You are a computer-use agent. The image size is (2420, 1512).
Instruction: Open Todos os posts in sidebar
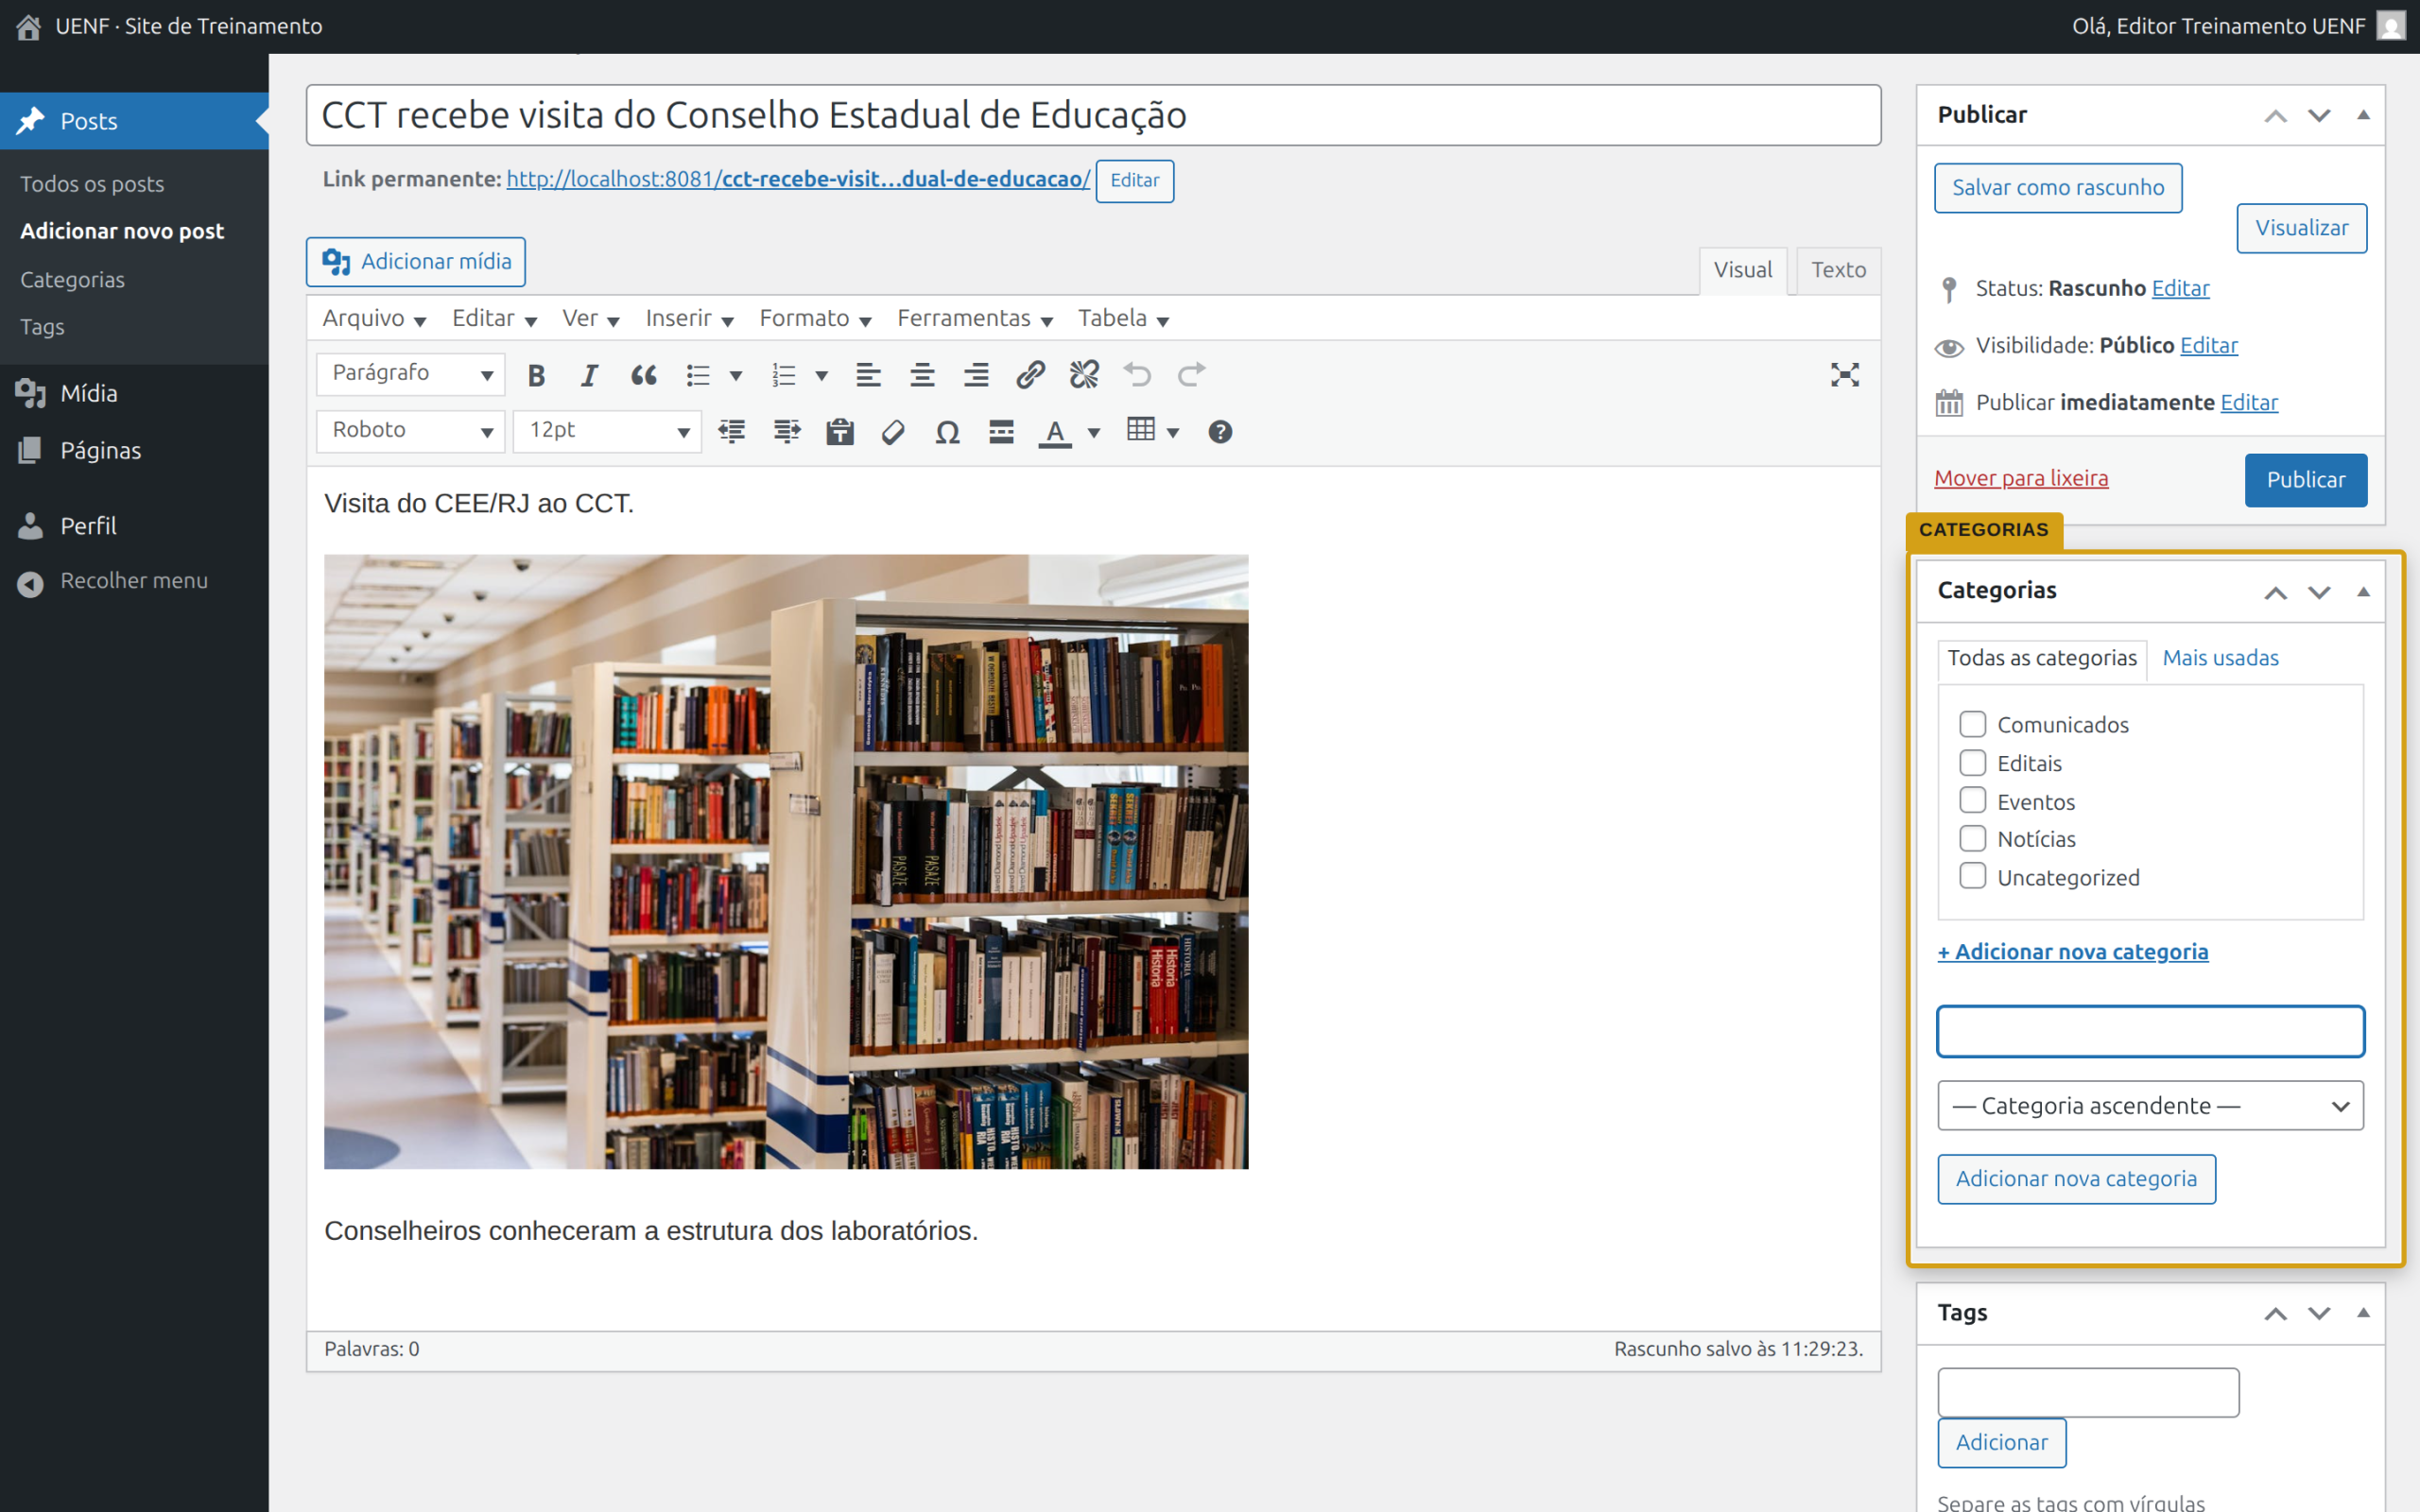(x=92, y=184)
